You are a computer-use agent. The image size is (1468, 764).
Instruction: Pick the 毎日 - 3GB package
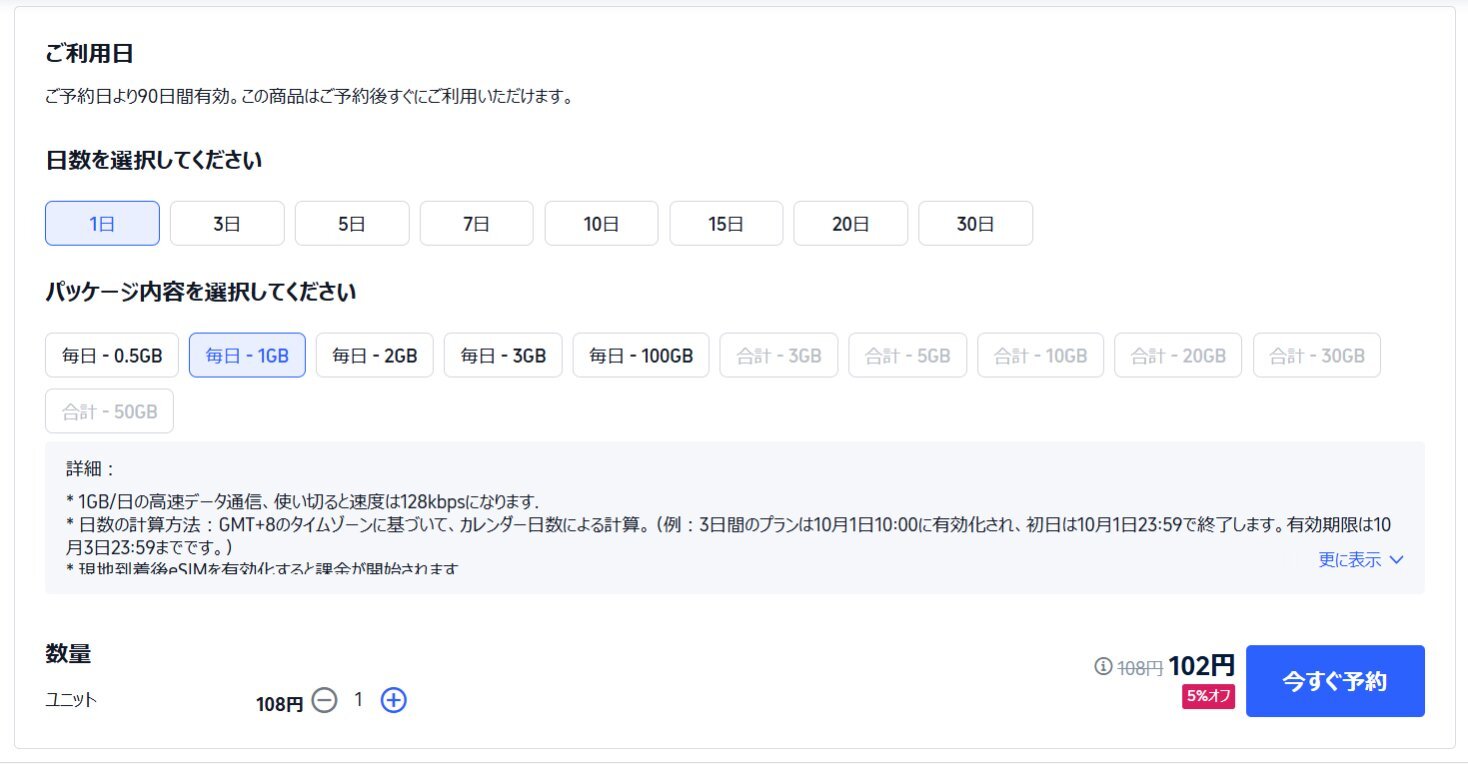coord(503,355)
